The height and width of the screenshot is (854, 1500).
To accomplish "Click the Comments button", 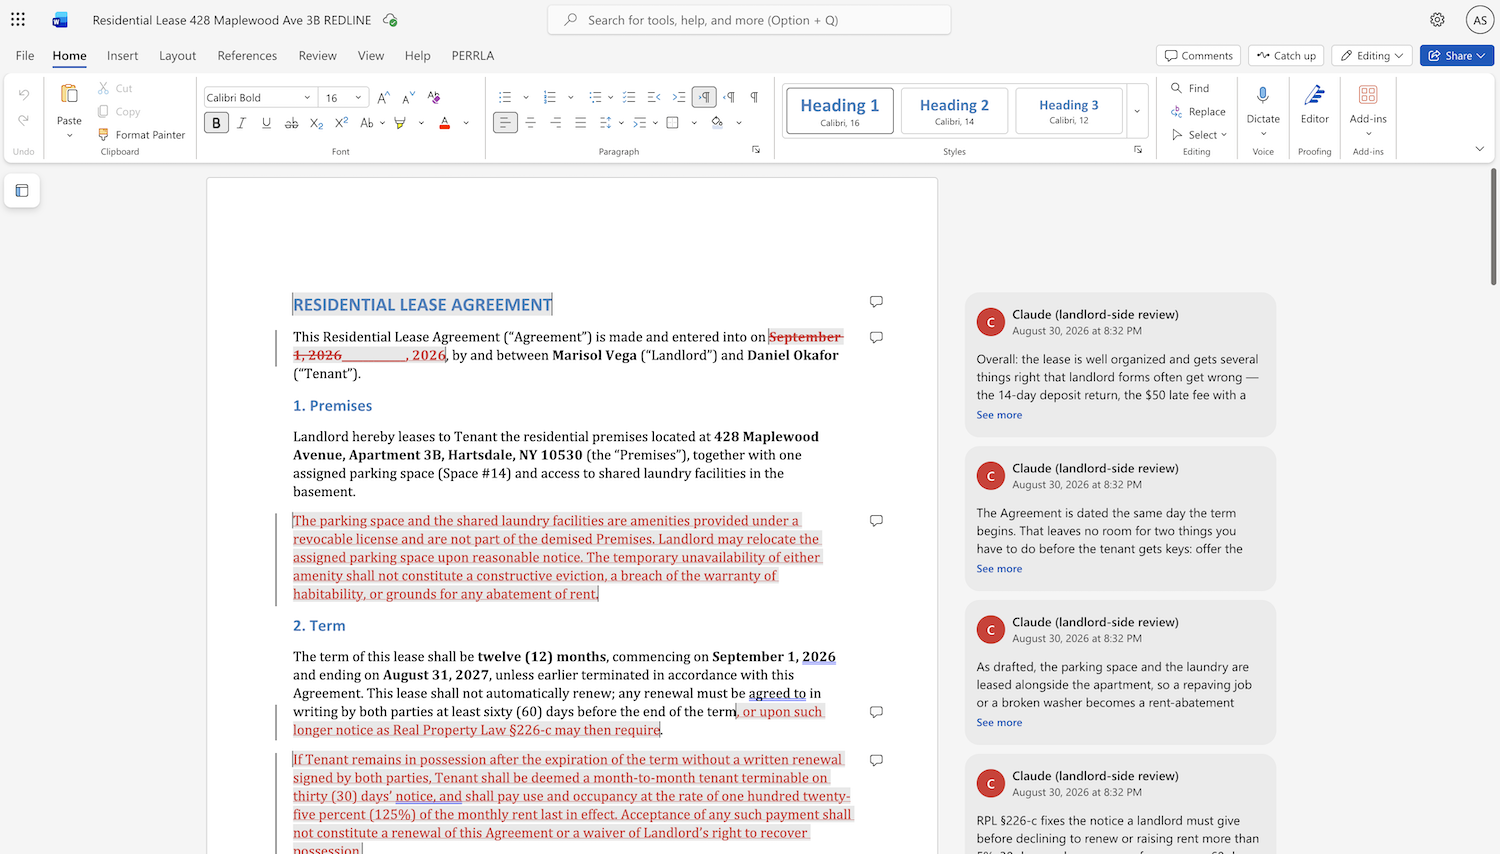I will click(1198, 56).
